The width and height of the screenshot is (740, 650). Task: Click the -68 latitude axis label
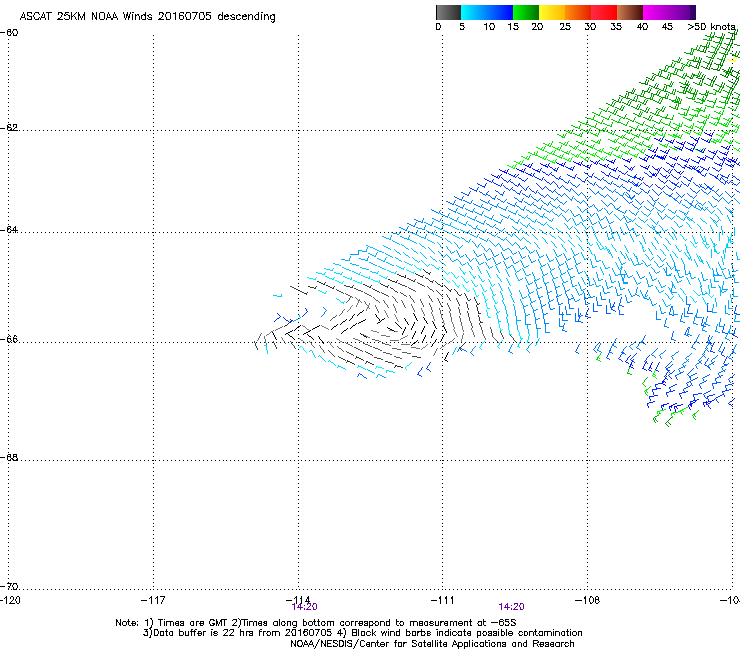[x=10, y=457]
